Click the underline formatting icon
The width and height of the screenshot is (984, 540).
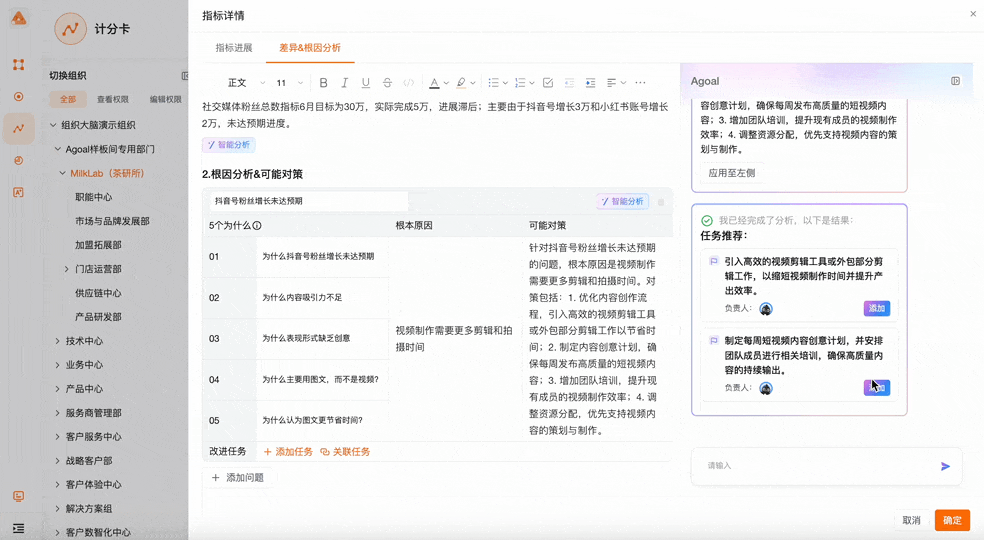[x=365, y=83]
